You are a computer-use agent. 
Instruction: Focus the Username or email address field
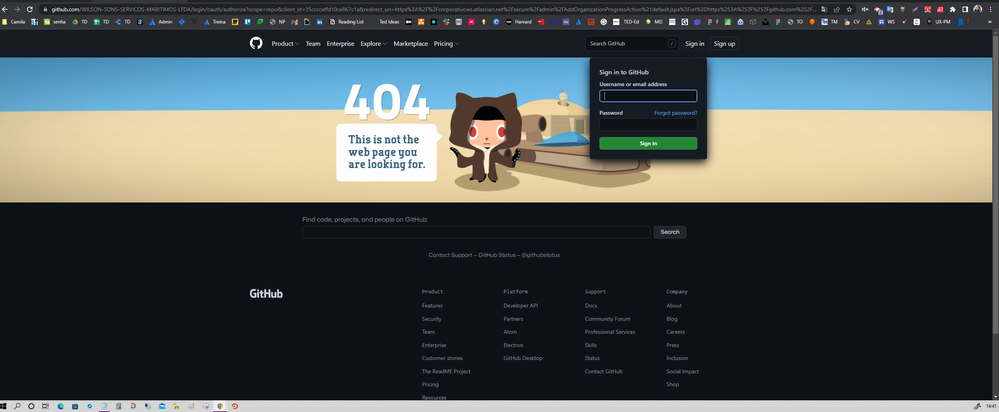tap(648, 96)
